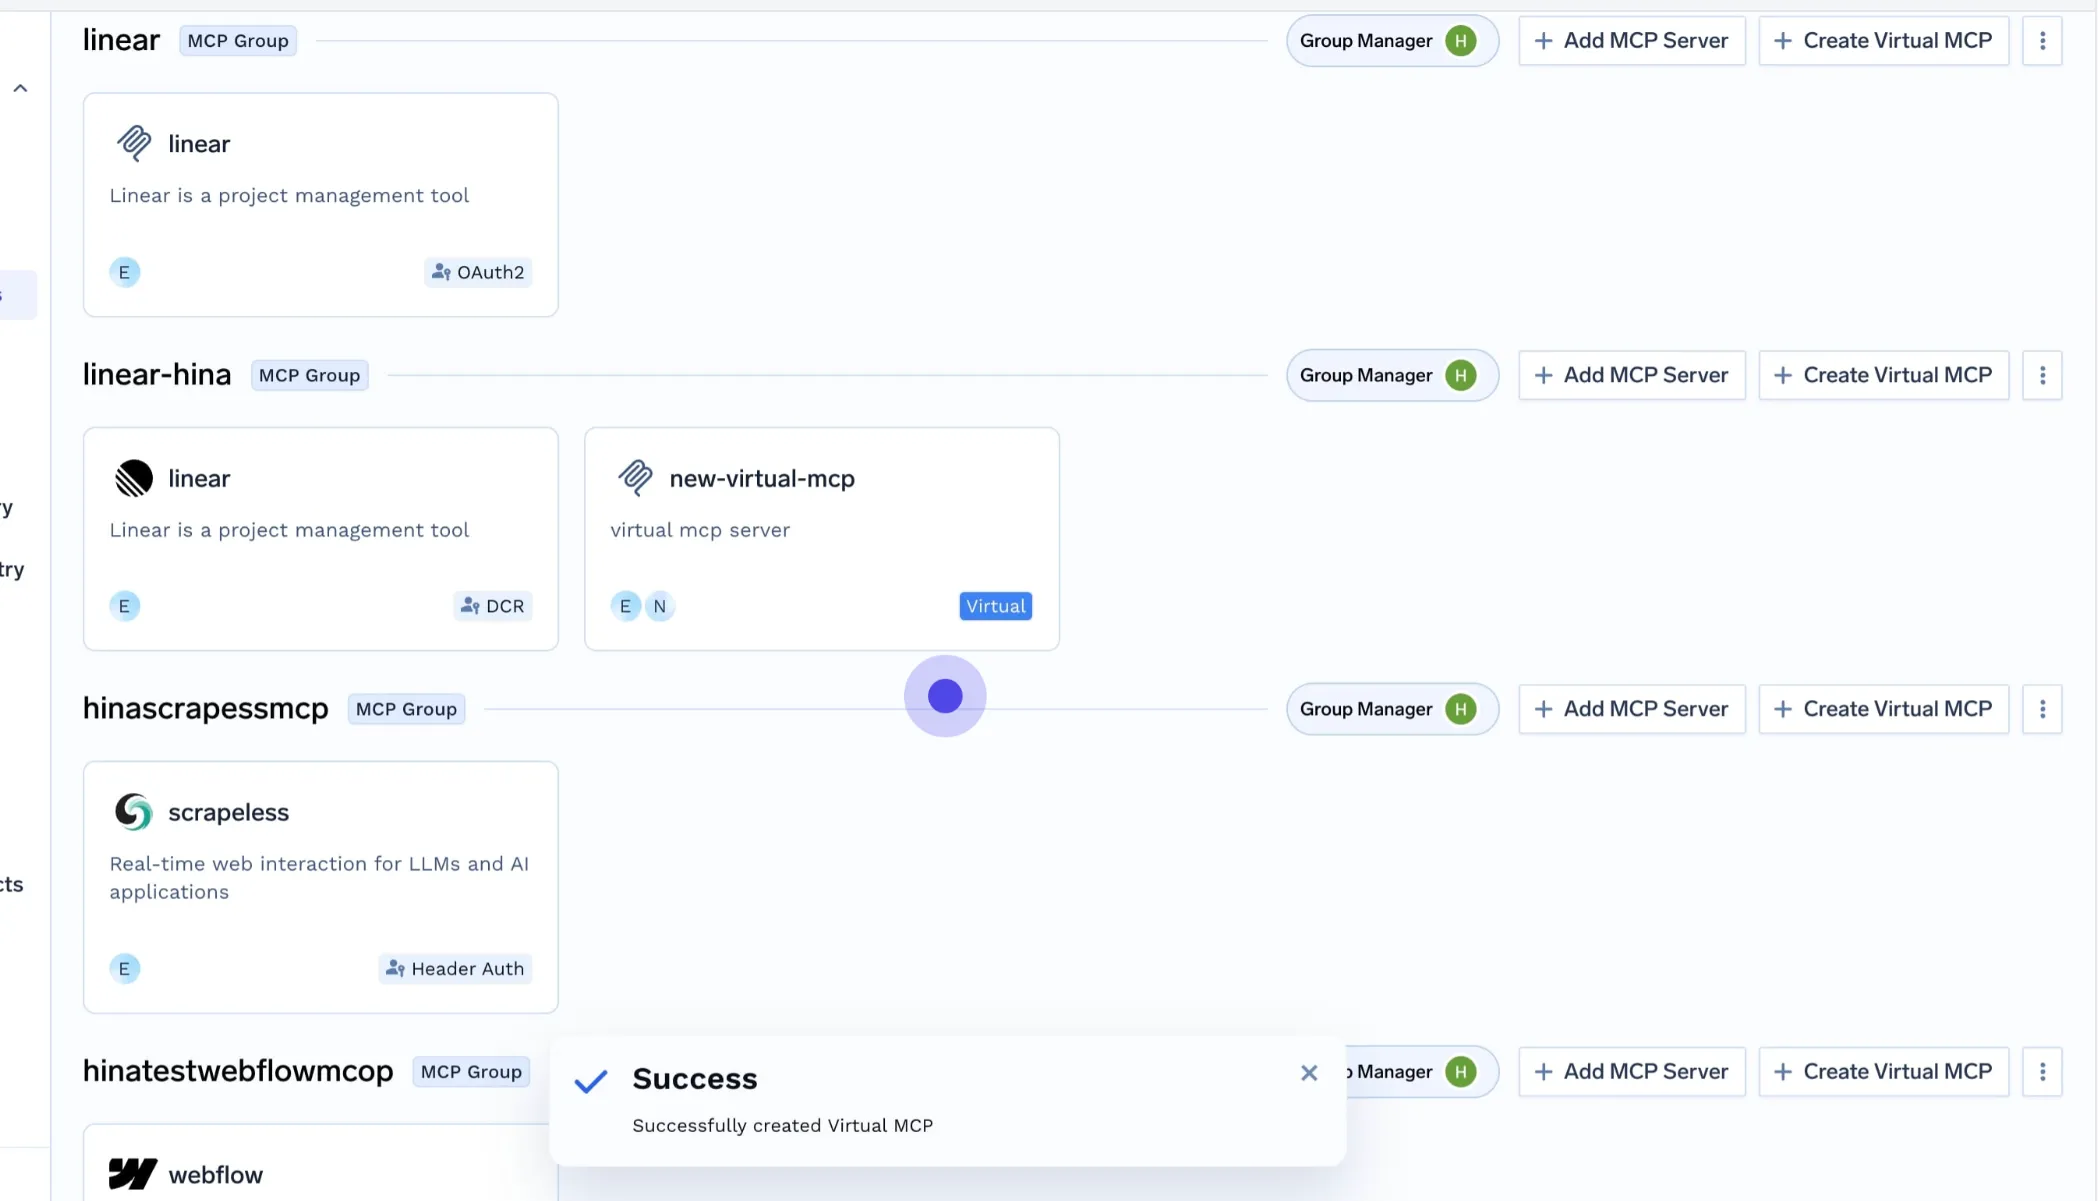Click the Virtual tag on new-virtual-mcp
This screenshot has width=2098, height=1201.
(995, 606)
